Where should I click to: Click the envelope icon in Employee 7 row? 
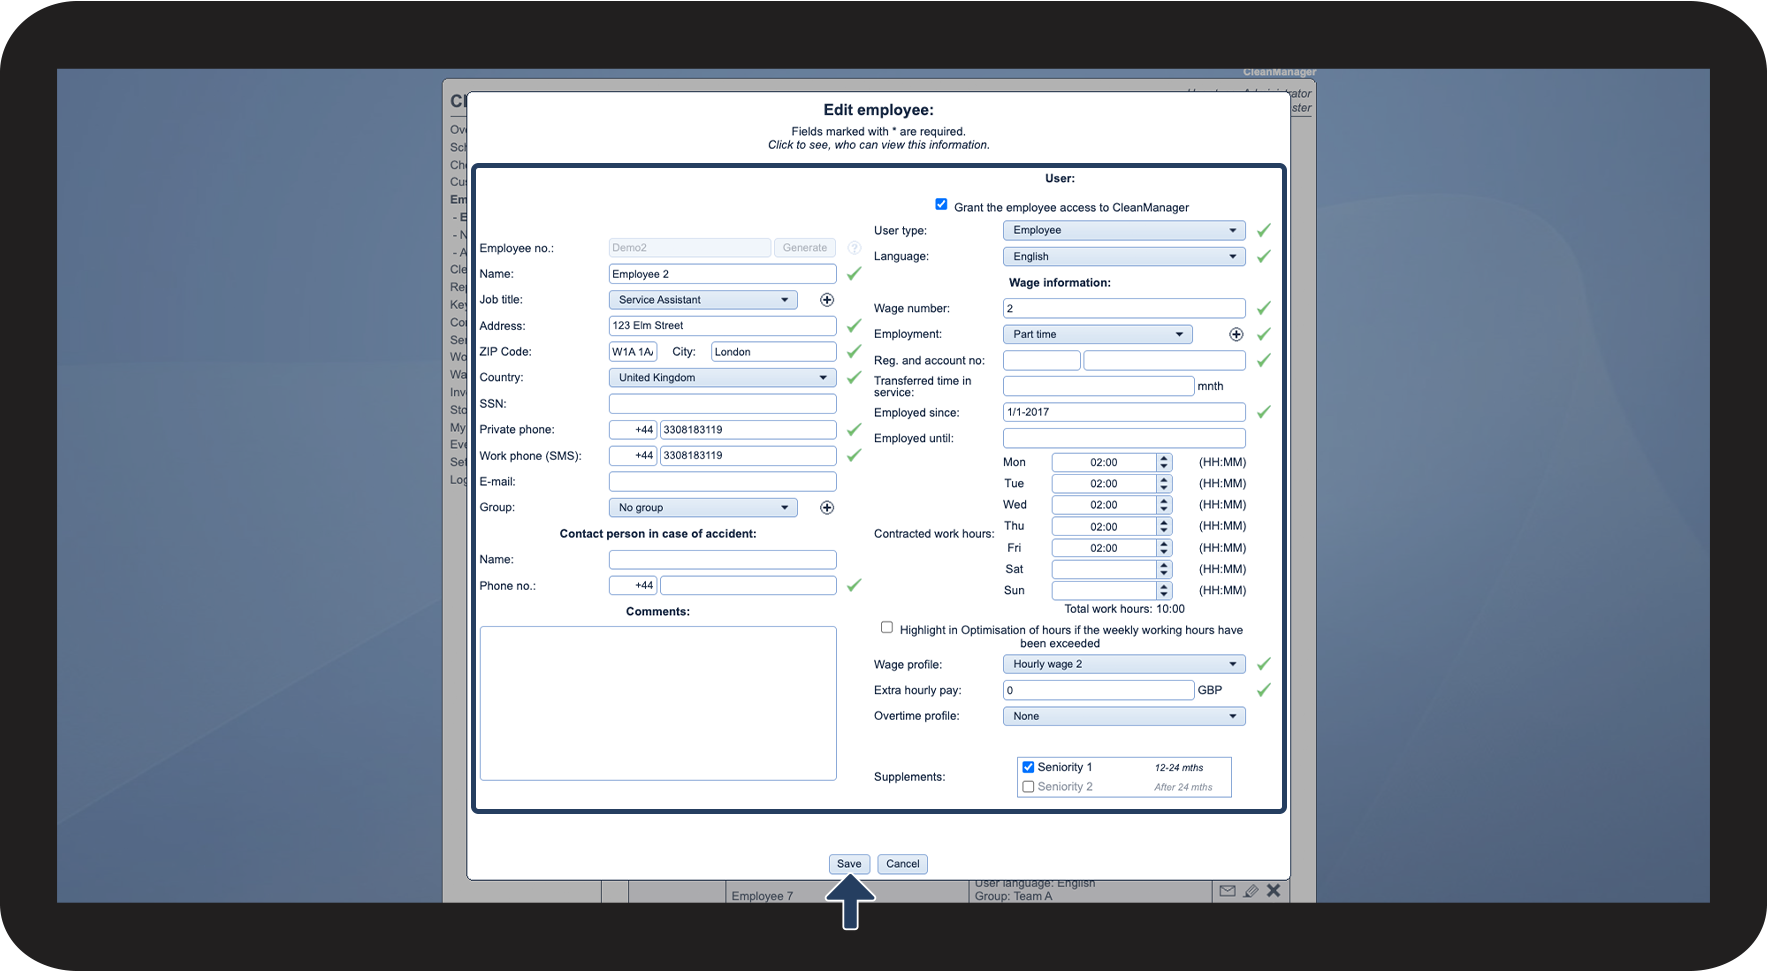(x=1227, y=891)
